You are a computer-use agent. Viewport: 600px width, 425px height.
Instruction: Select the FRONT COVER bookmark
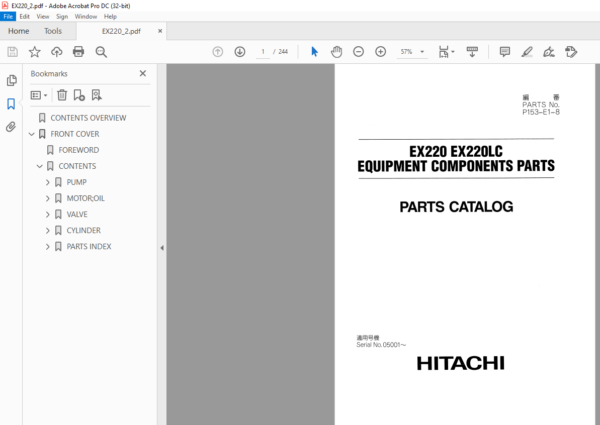click(75, 134)
